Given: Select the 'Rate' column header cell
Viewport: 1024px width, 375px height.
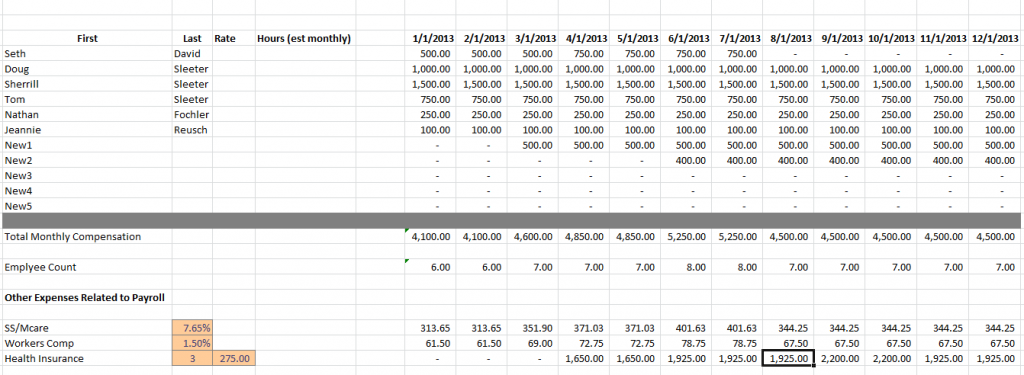Looking at the screenshot, I should 234,39.
